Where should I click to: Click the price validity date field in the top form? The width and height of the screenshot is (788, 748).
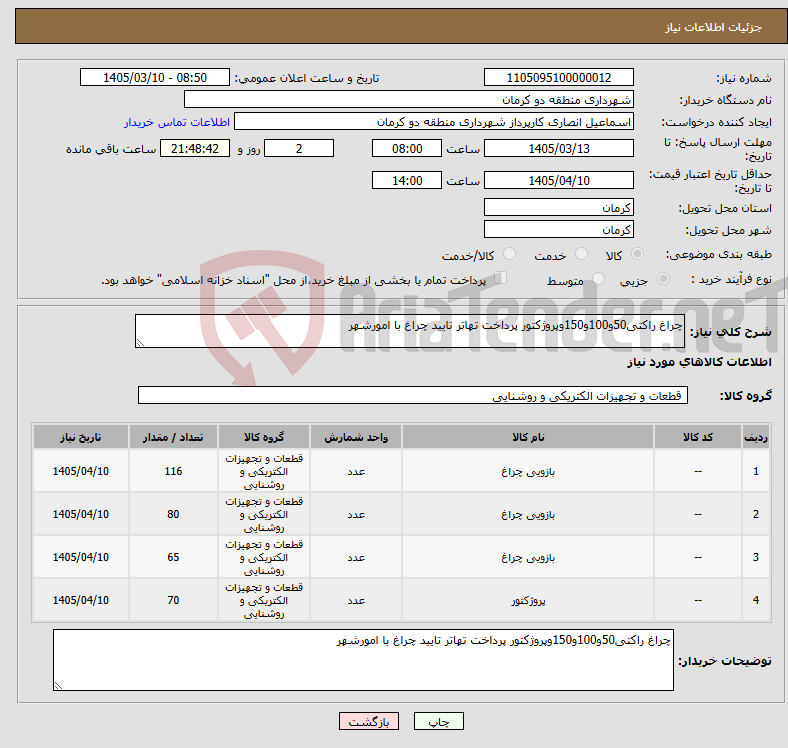(558, 180)
